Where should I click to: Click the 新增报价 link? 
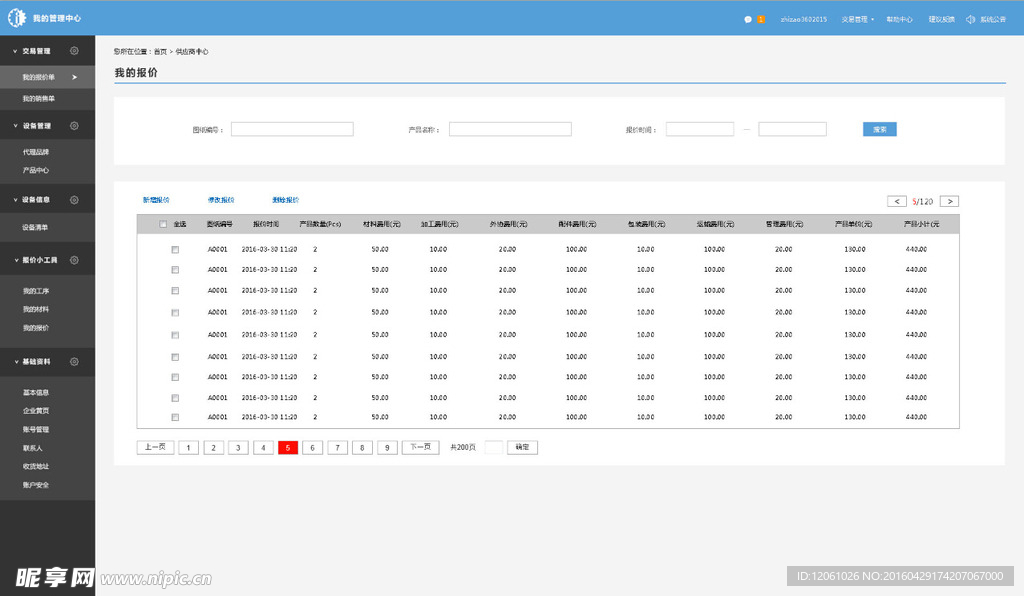coord(156,200)
